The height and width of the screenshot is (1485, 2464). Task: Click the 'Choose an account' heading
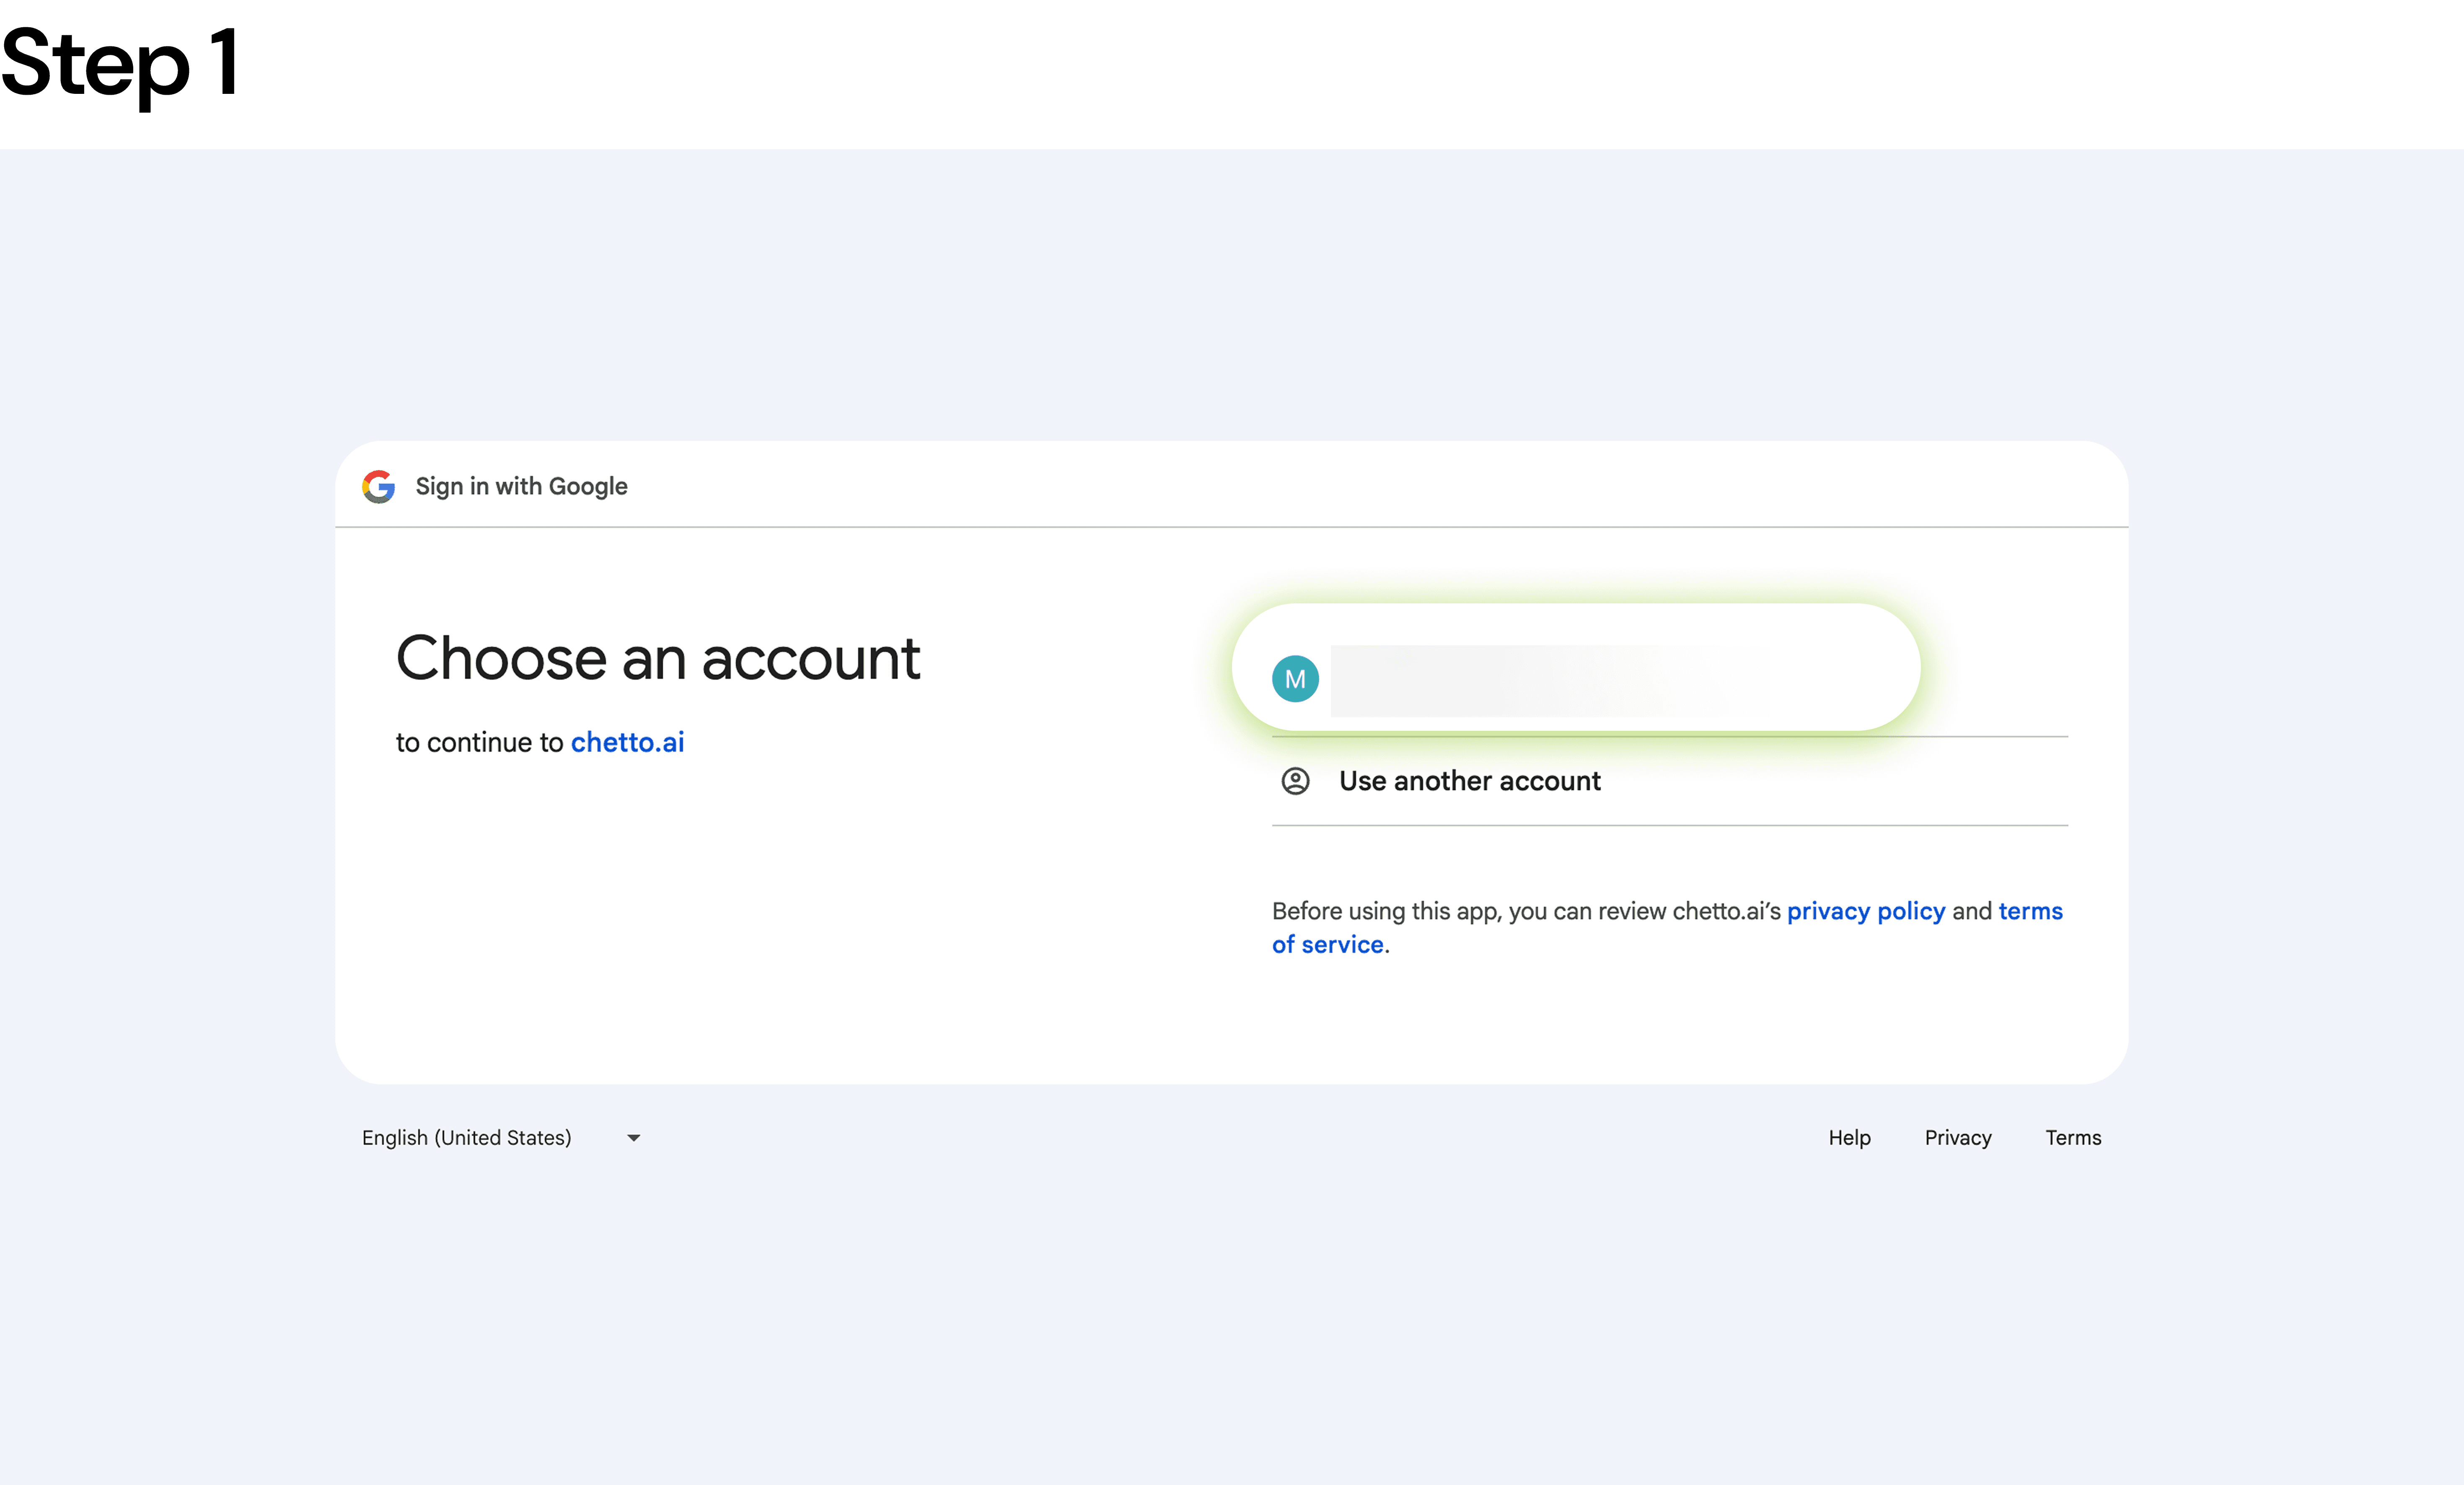657,659
